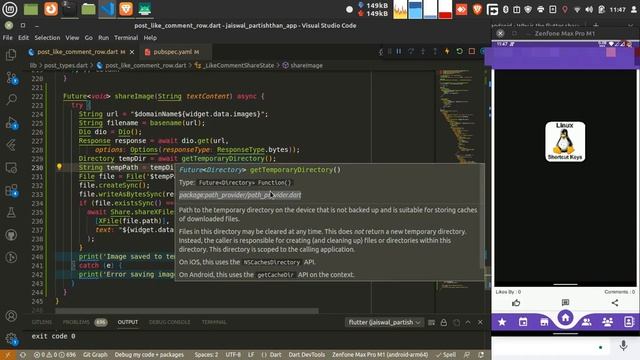Open Brave browser from the taskbar

[x=126, y=9]
